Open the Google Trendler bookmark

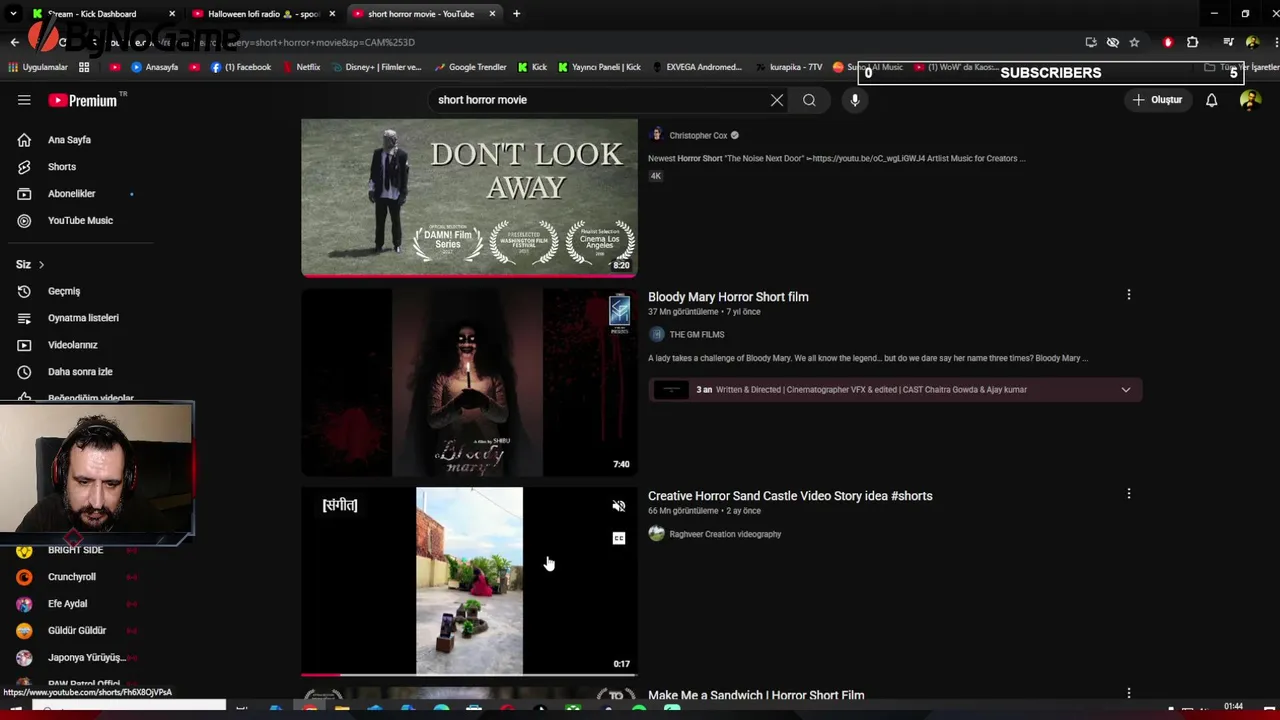469,67
